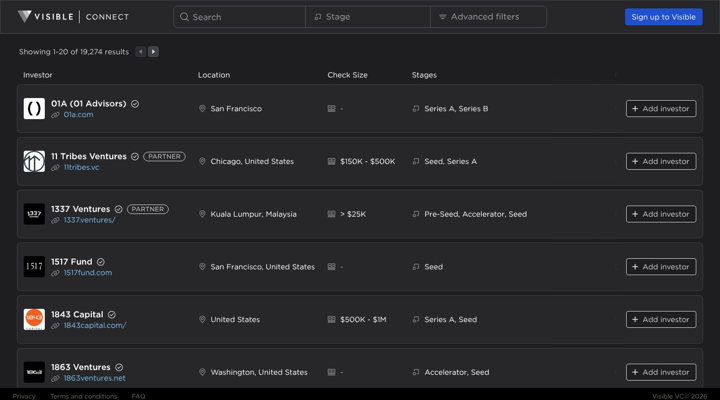Click the 1863 Ventures logo
The image size is (720, 400).
tap(34, 372)
